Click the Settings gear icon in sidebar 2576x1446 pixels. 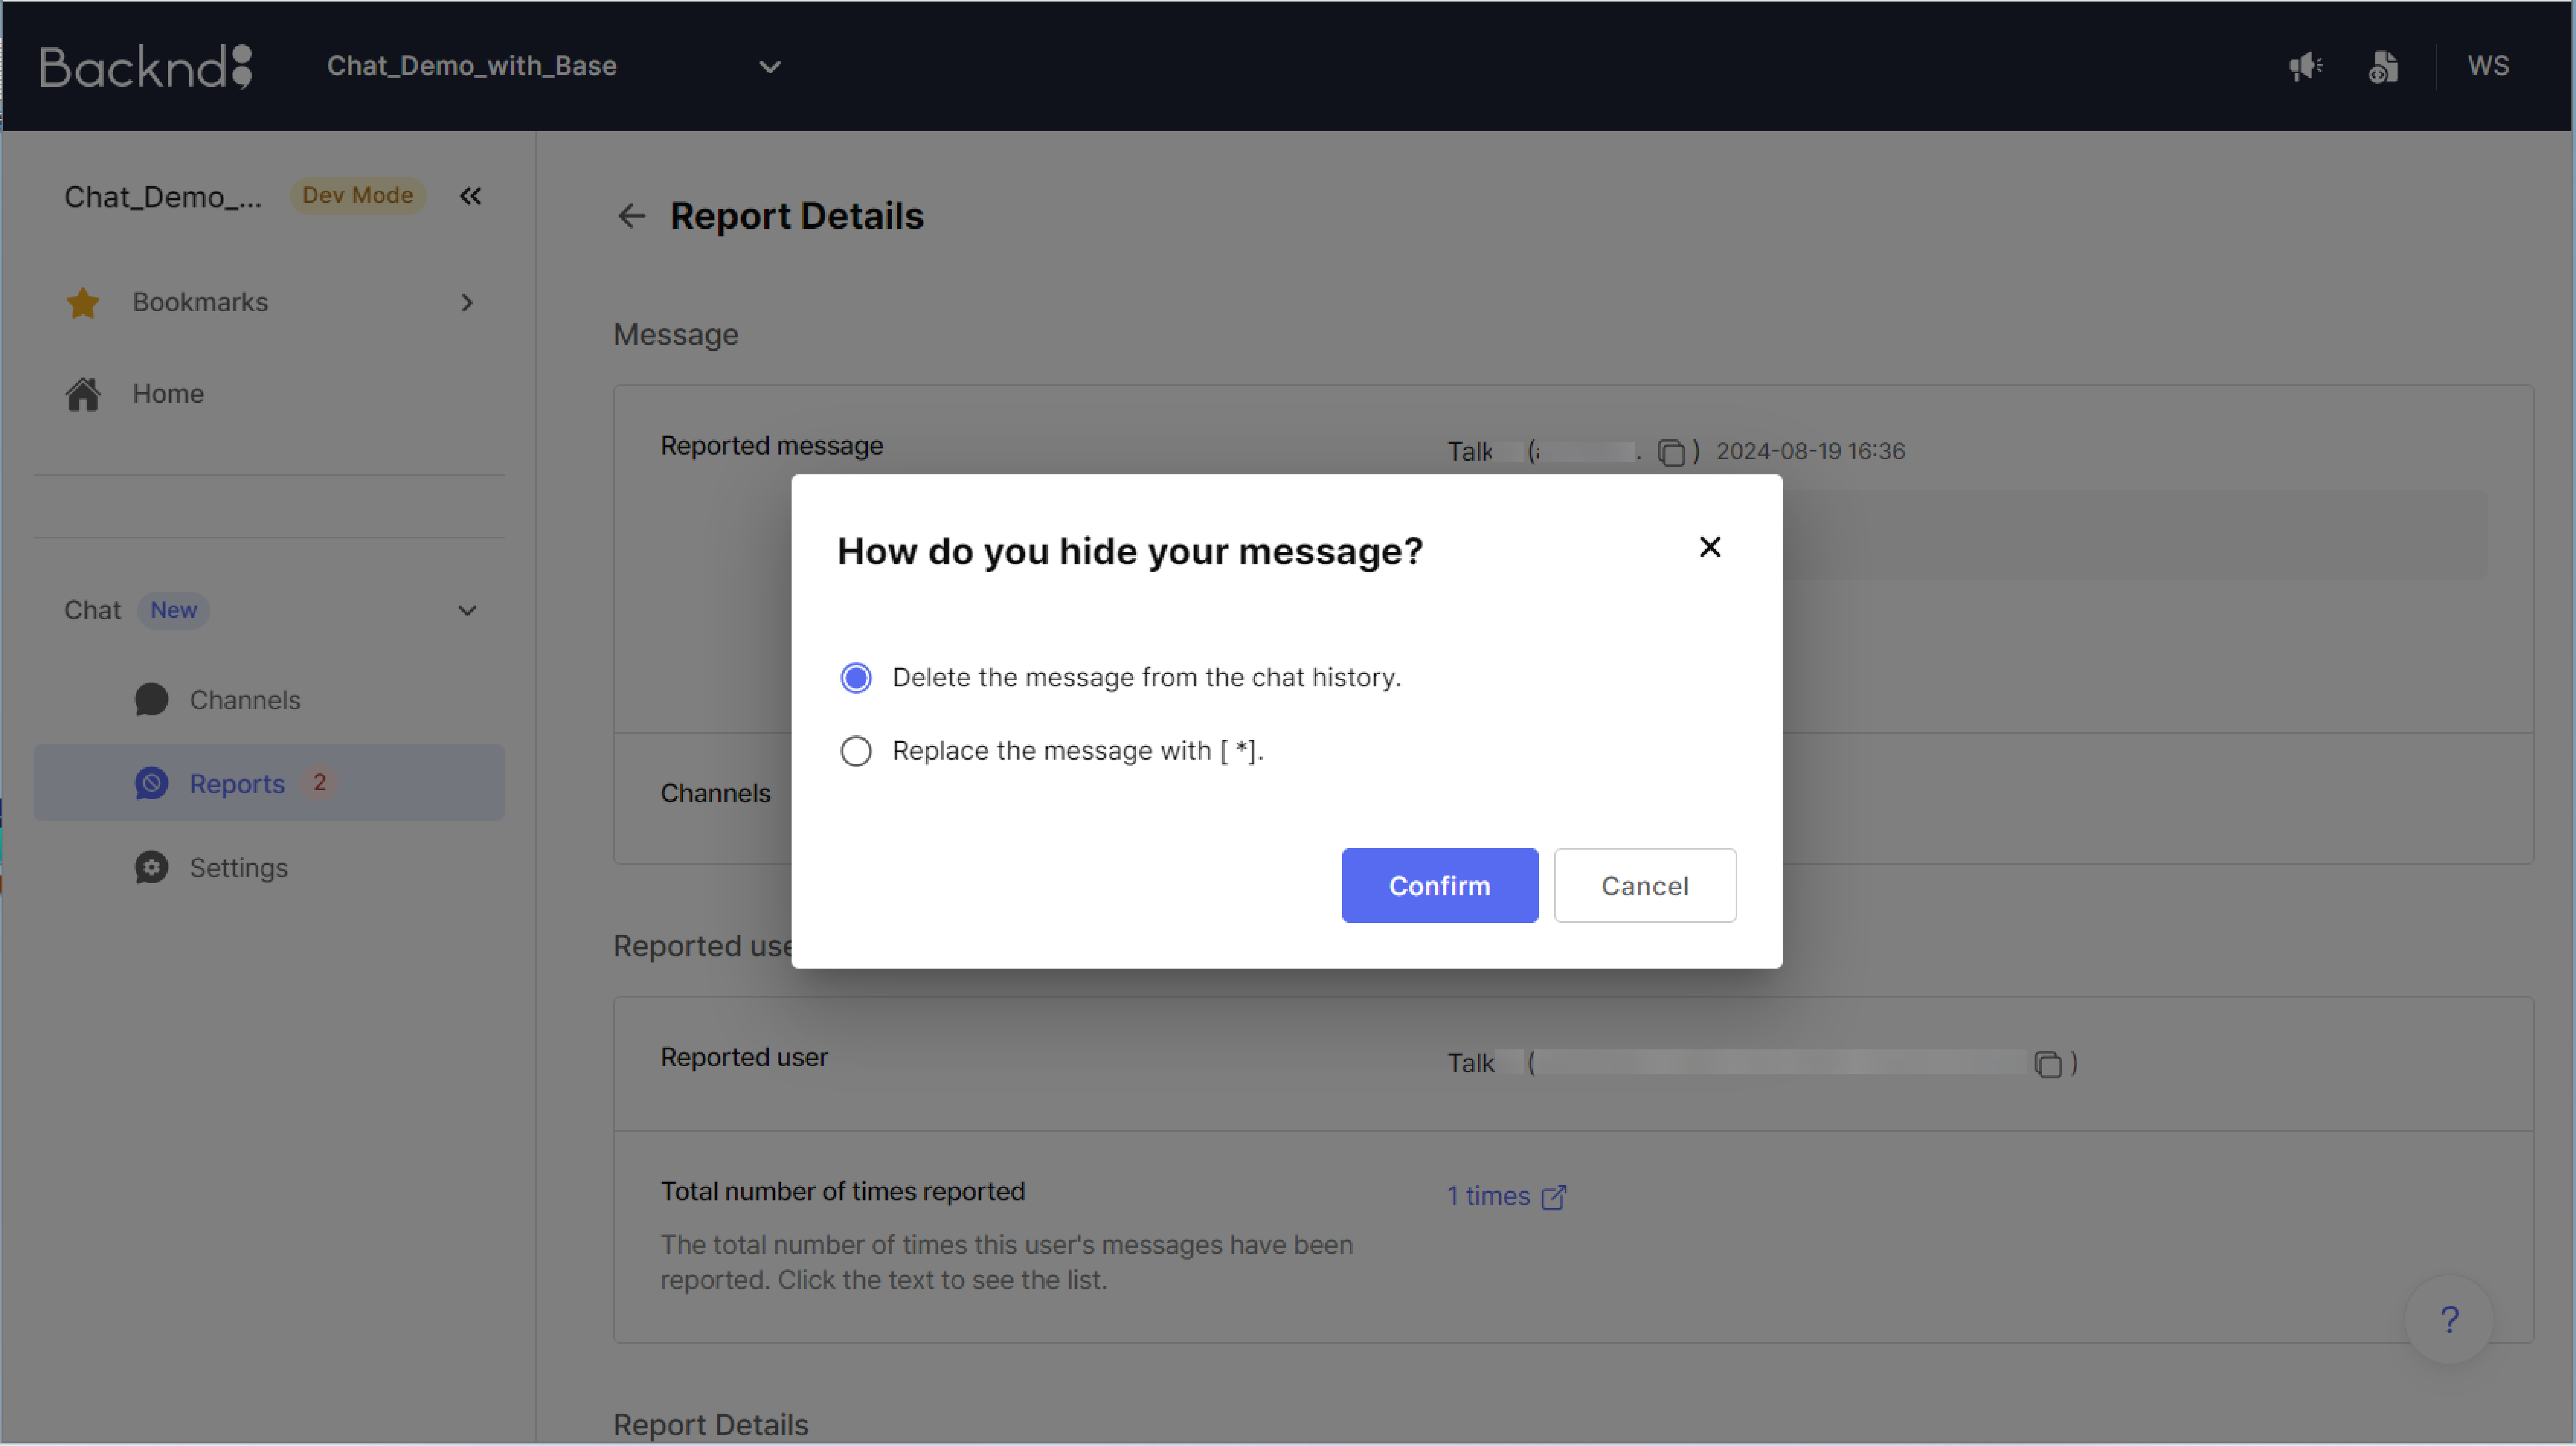pos(151,867)
